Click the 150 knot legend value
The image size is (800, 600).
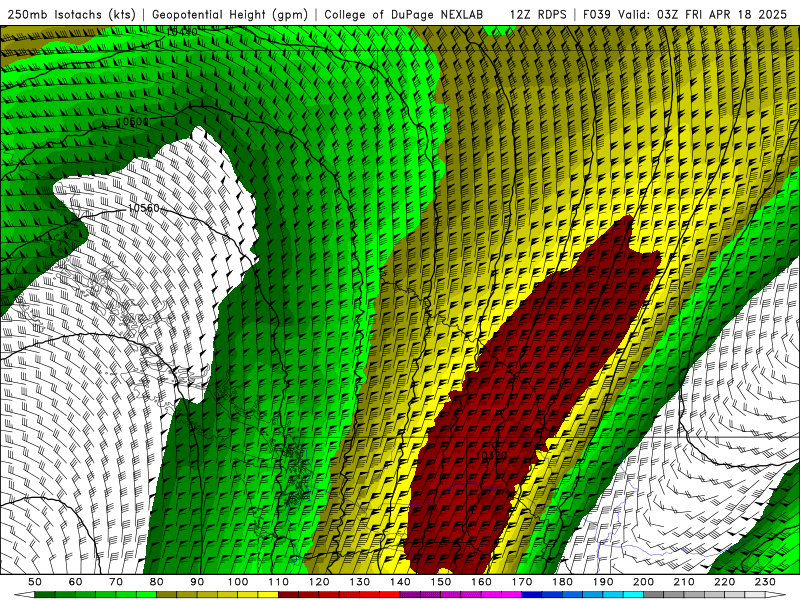tap(441, 582)
